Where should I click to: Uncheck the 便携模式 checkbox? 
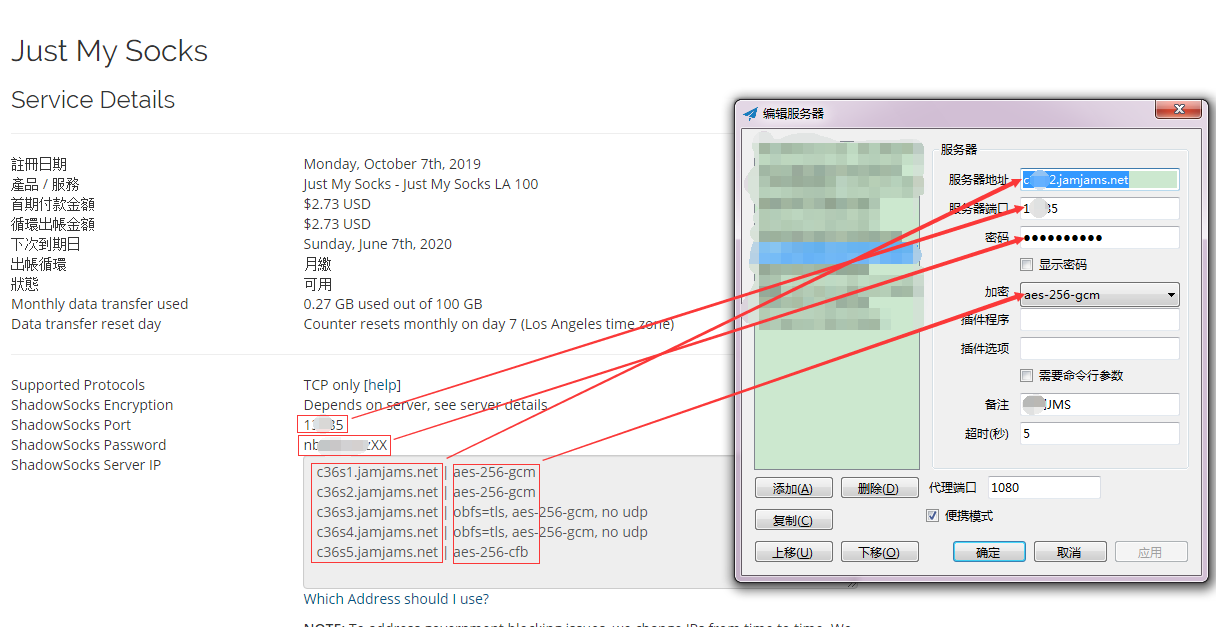(933, 516)
